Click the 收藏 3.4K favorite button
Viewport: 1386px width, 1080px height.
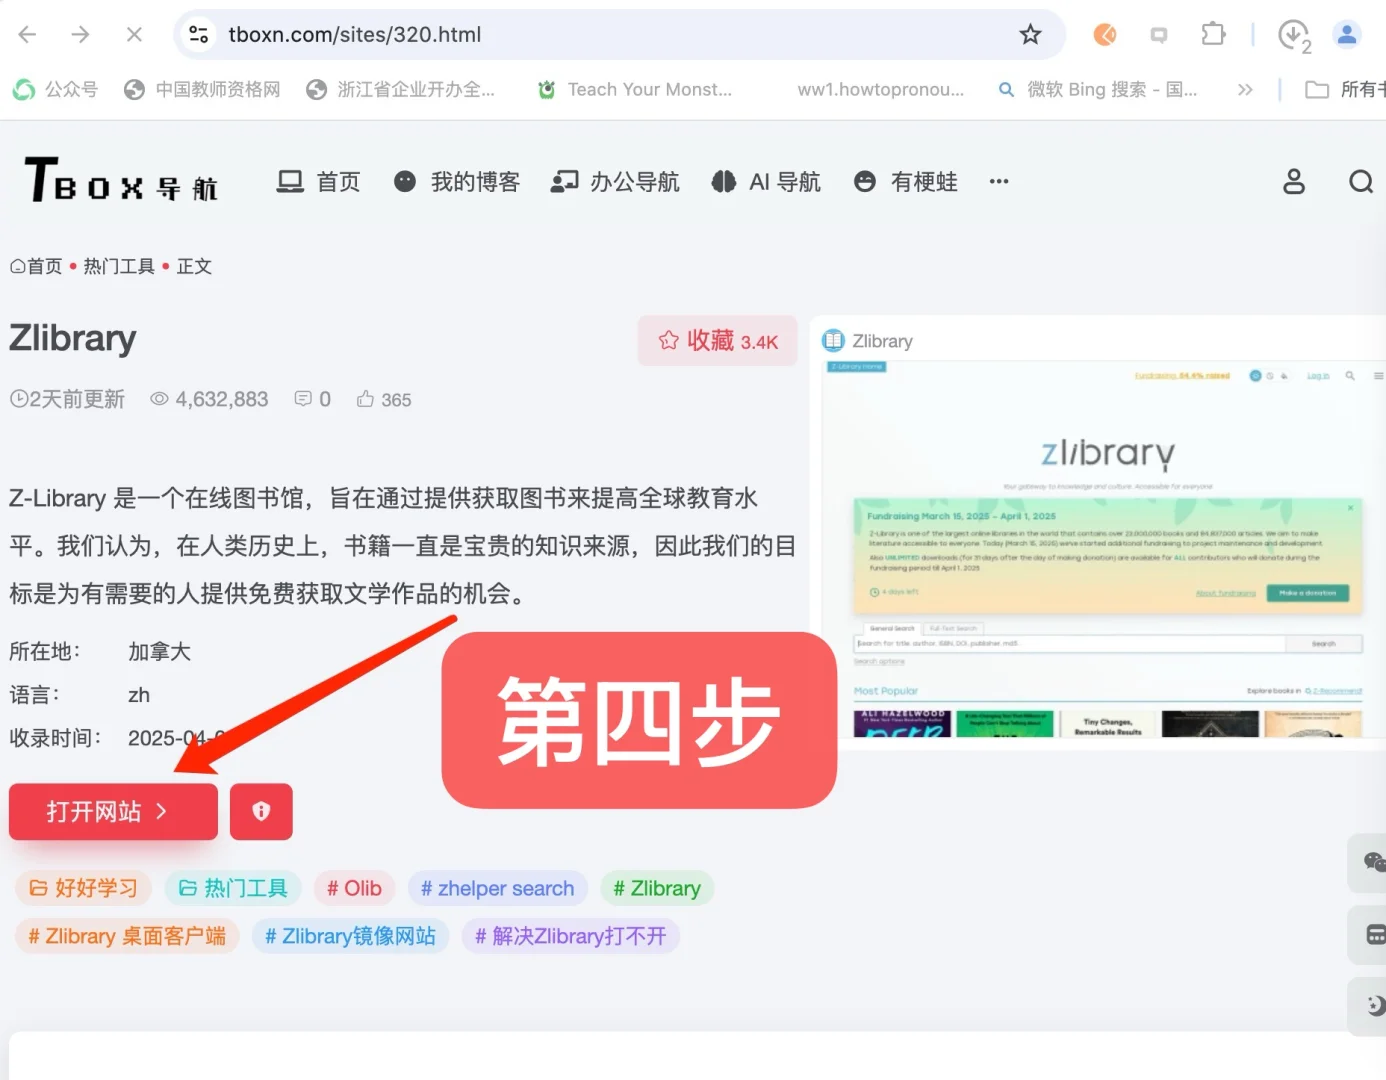tap(718, 341)
